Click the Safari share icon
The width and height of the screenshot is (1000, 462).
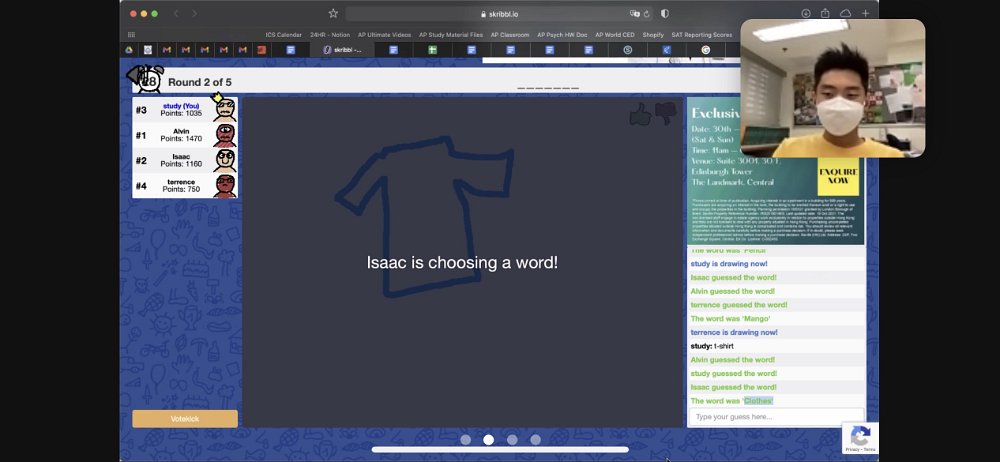click(825, 13)
